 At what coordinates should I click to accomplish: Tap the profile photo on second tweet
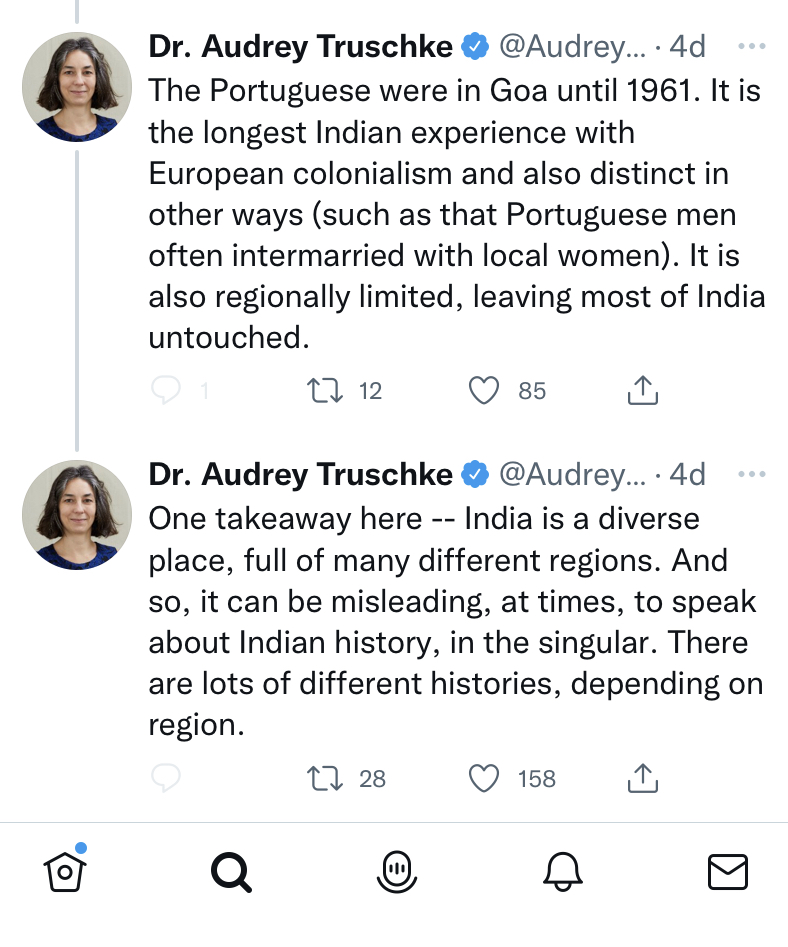coord(77,514)
